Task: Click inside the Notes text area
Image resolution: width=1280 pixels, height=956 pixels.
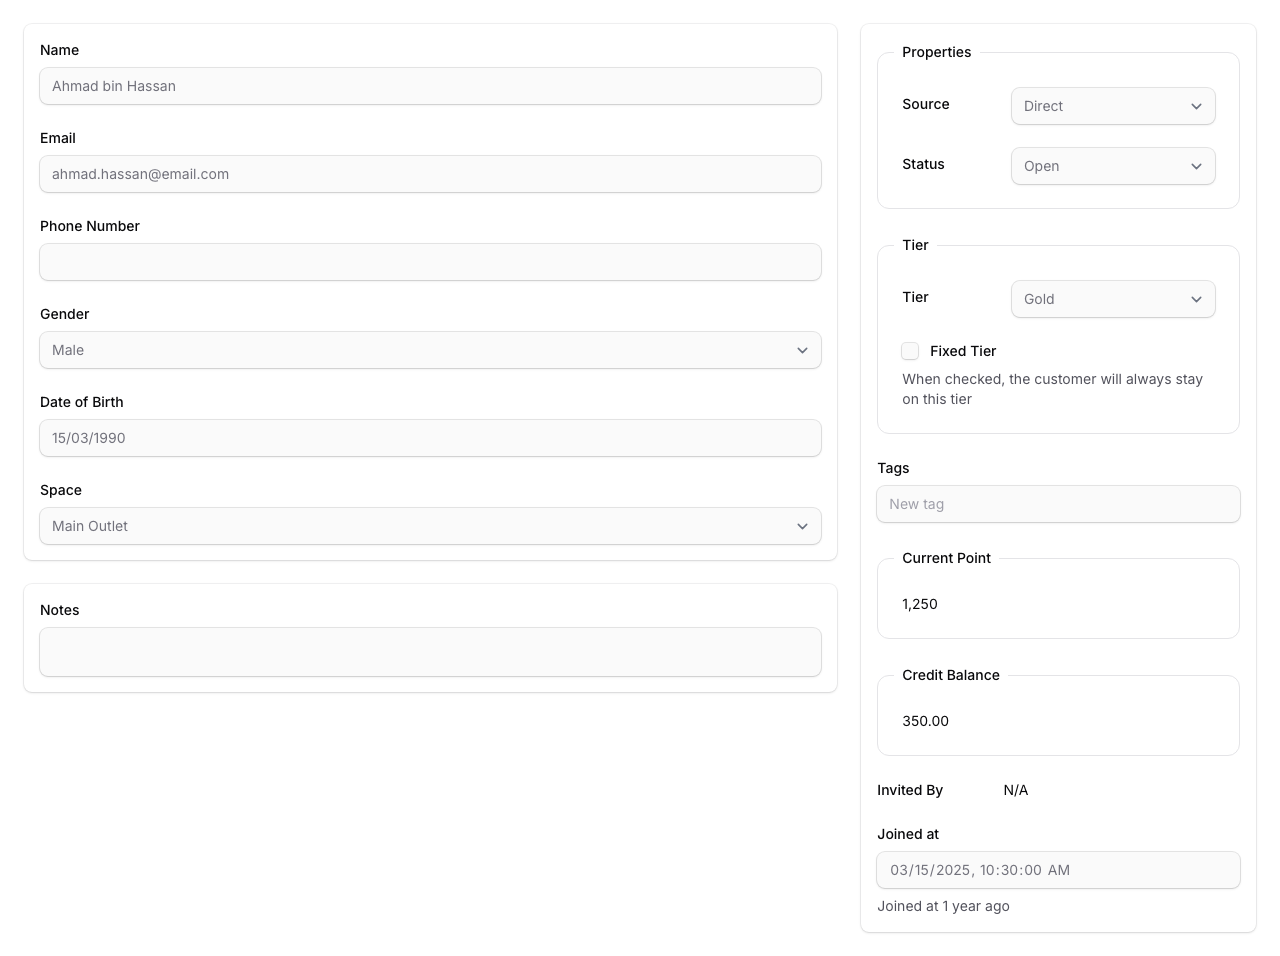Action: click(430, 652)
